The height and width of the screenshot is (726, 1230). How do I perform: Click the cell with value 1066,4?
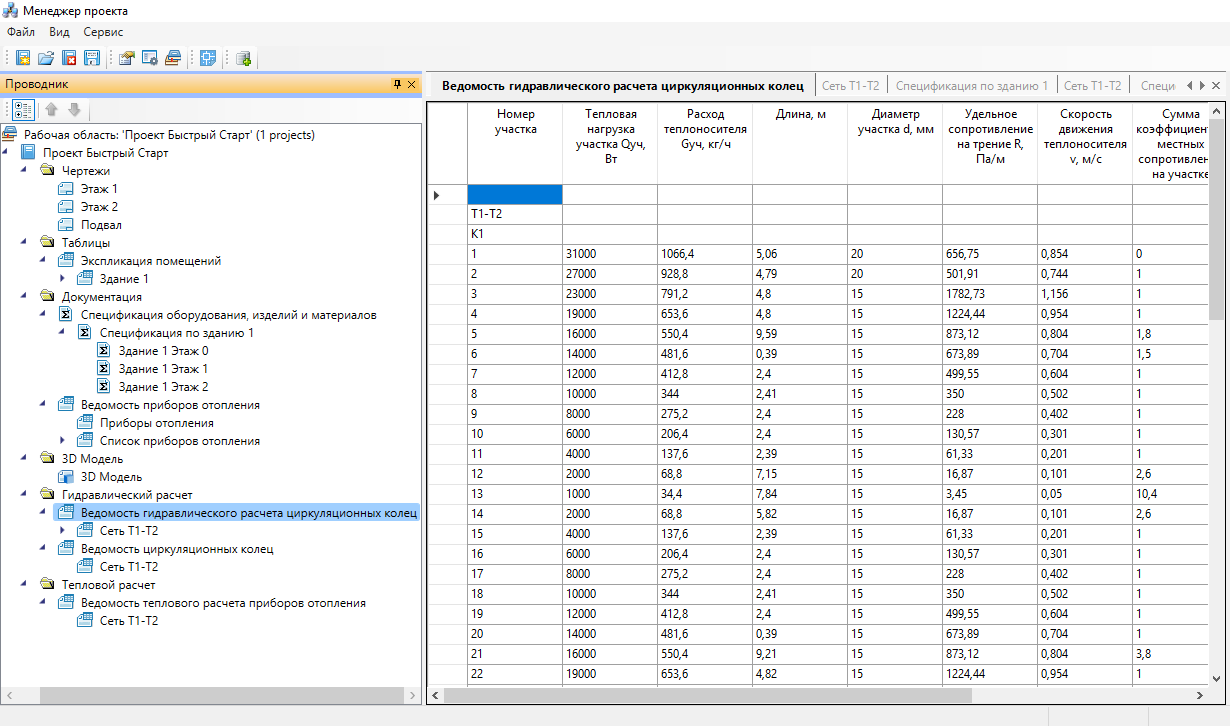pyautogui.click(x=705, y=254)
